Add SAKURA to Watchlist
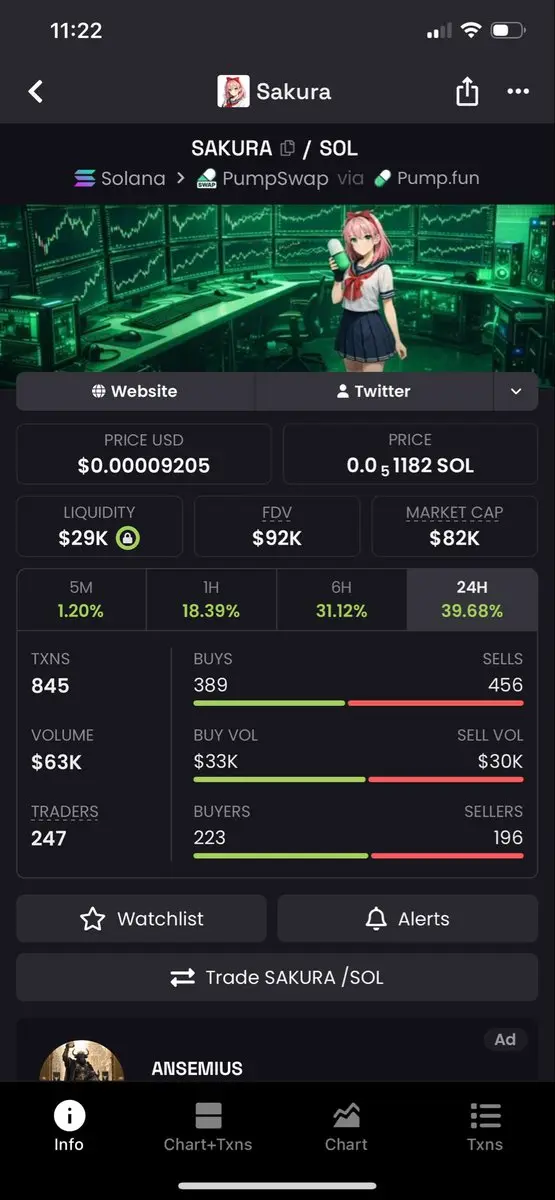 point(141,919)
